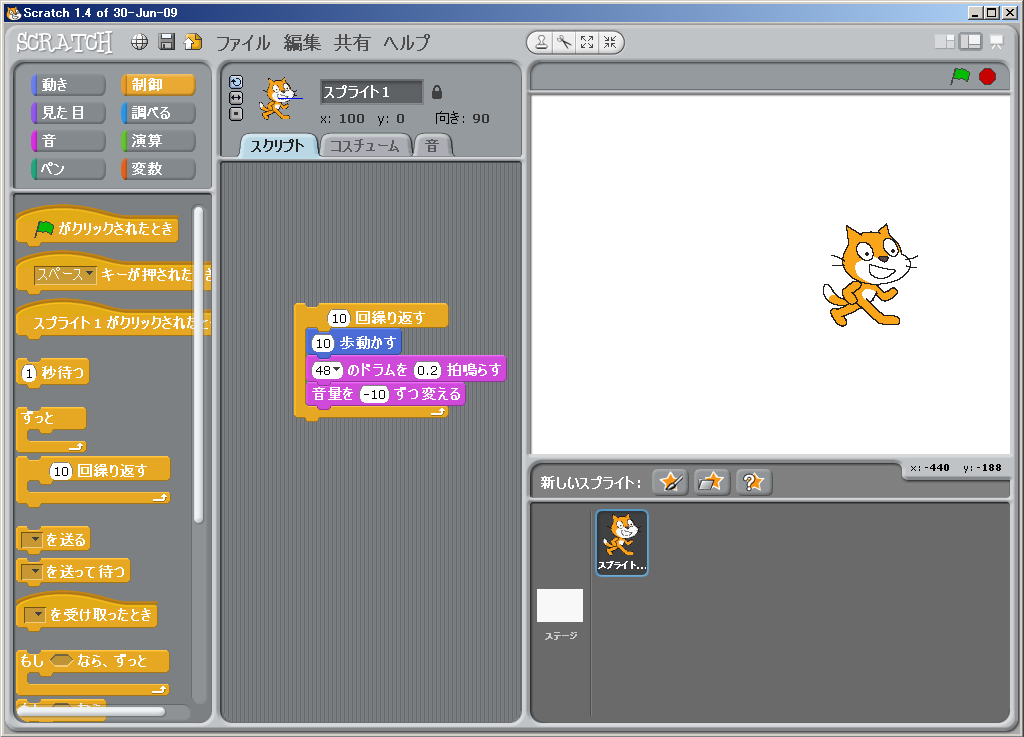Screen dimensions: 1024x737
Task: Select the スプライト1 sprite thumbnail
Action: tap(622, 542)
